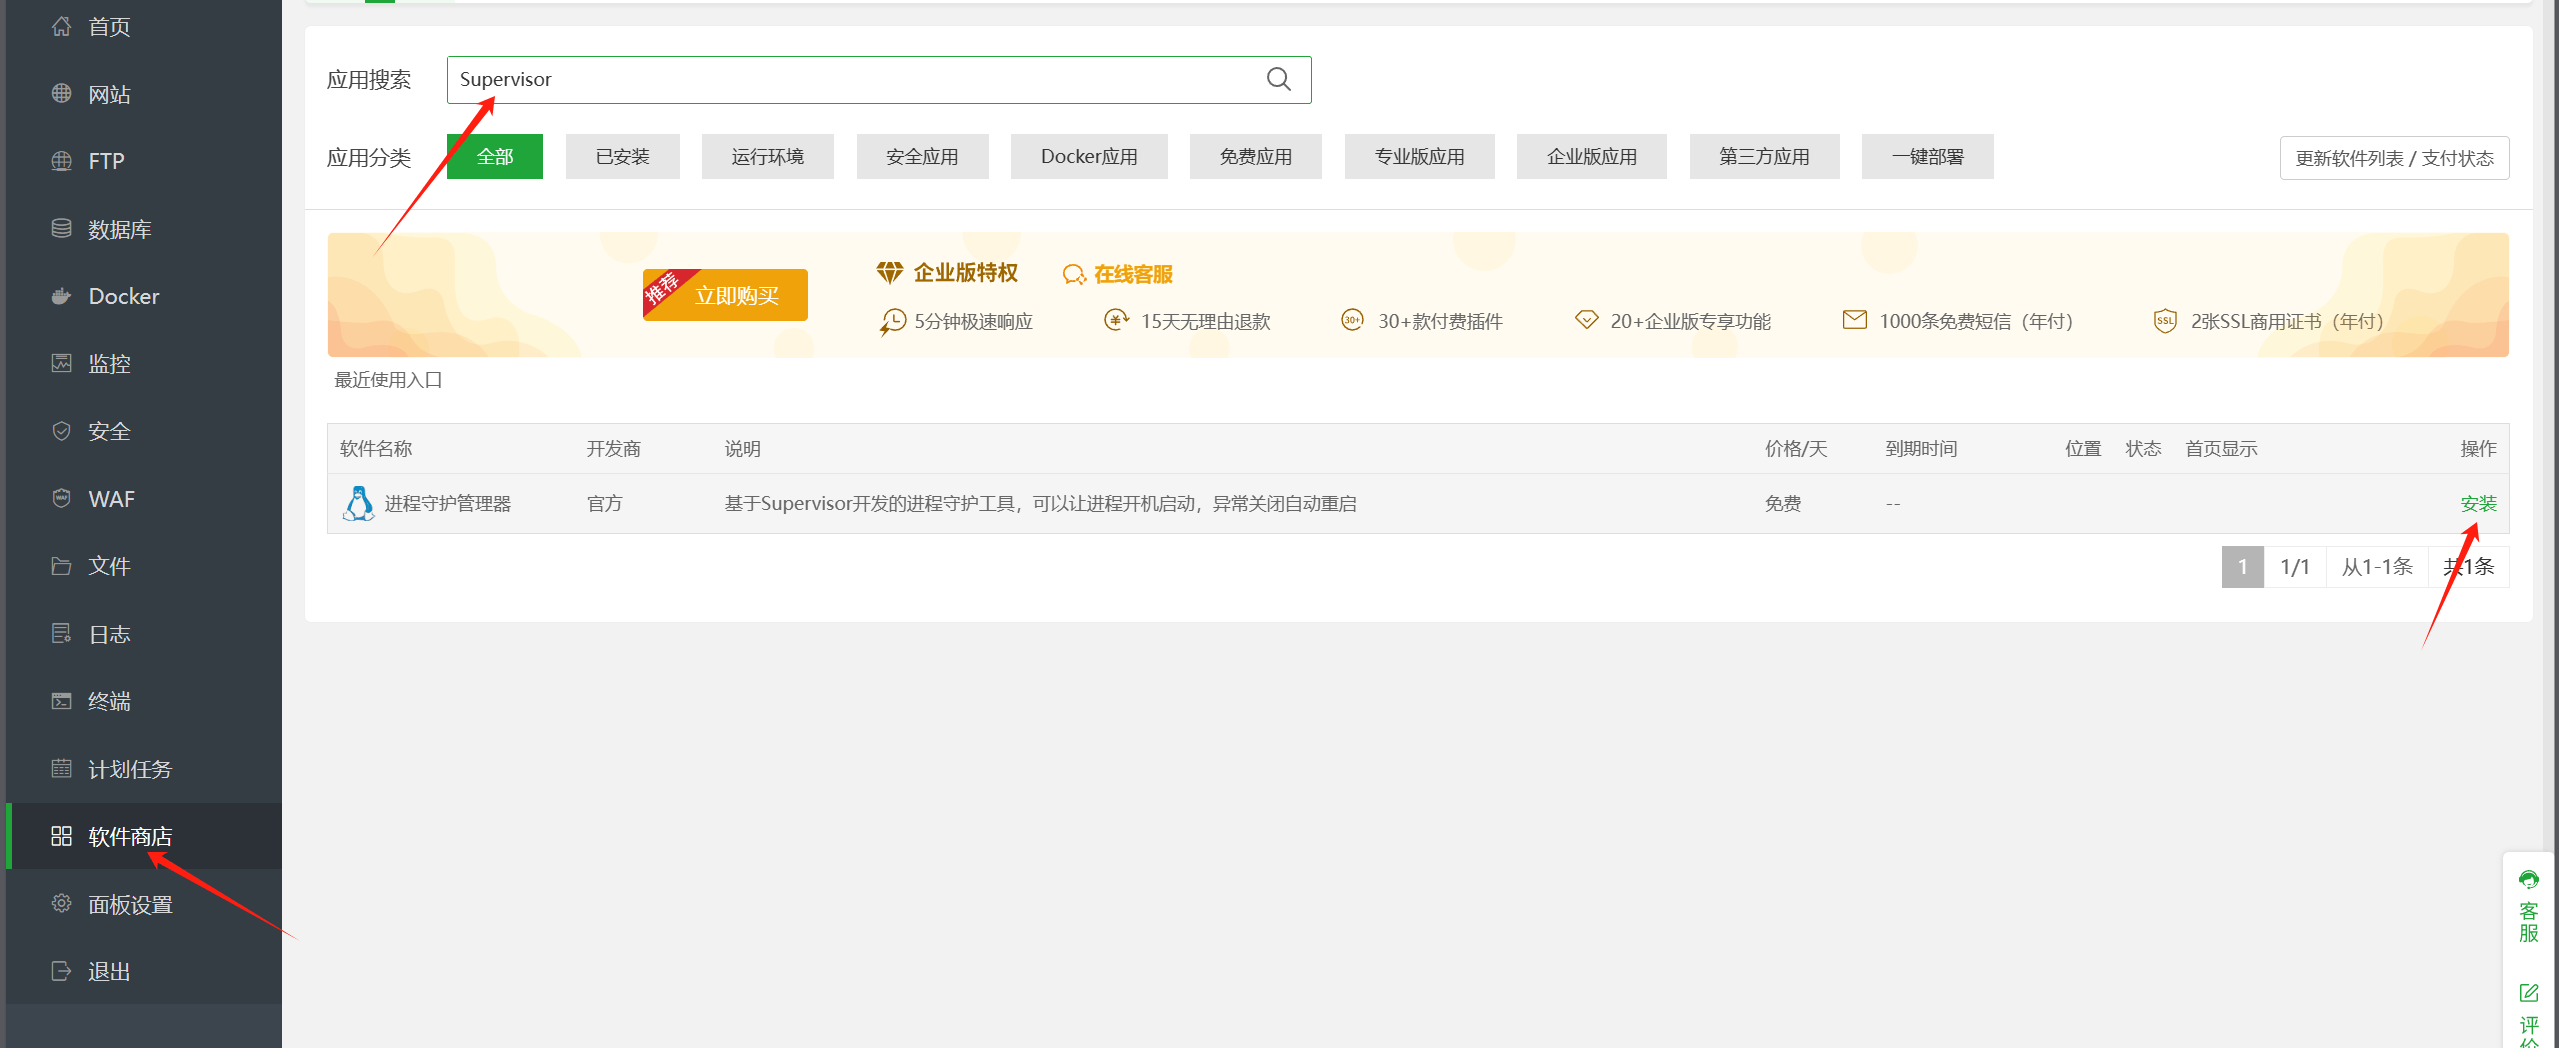Screen dimensions: 2559x1048
Task: Click the database icon in sidebar
Action: 61,229
